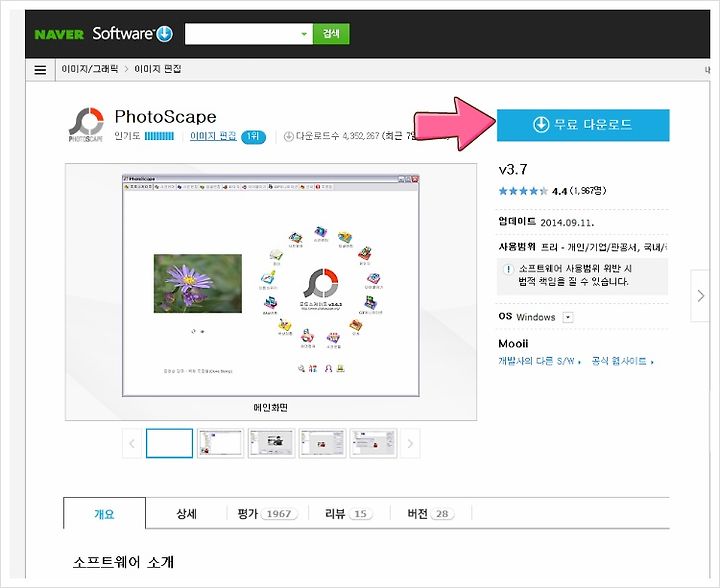Click the NAVER logo

click(59, 34)
